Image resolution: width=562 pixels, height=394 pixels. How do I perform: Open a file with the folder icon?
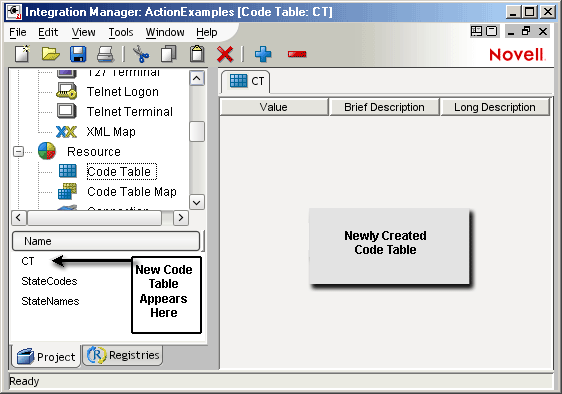(x=50, y=54)
